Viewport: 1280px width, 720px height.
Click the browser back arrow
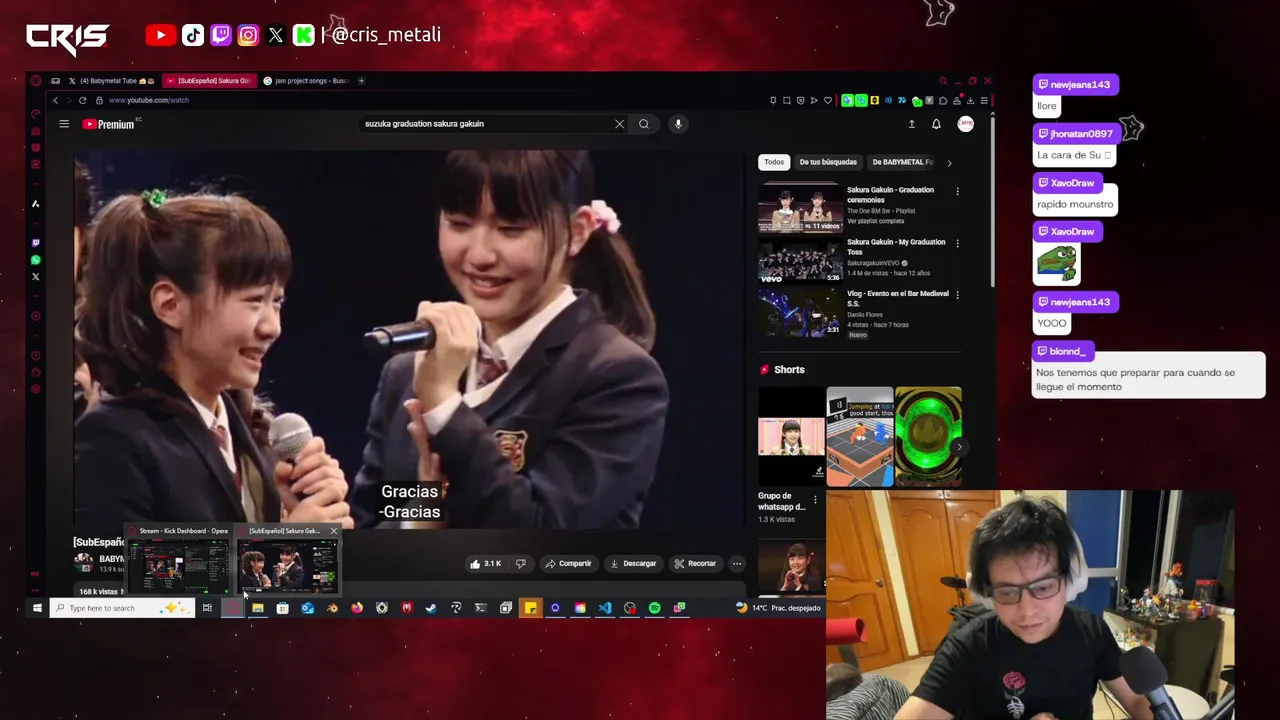(x=56, y=100)
